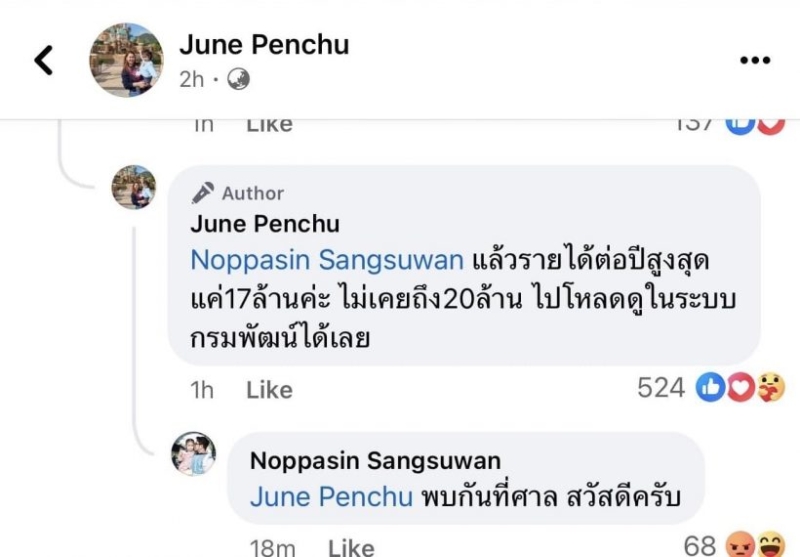Image resolution: width=800 pixels, height=557 pixels.
Task: Tap the Author microphone badge icon
Action: click(203, 193)
